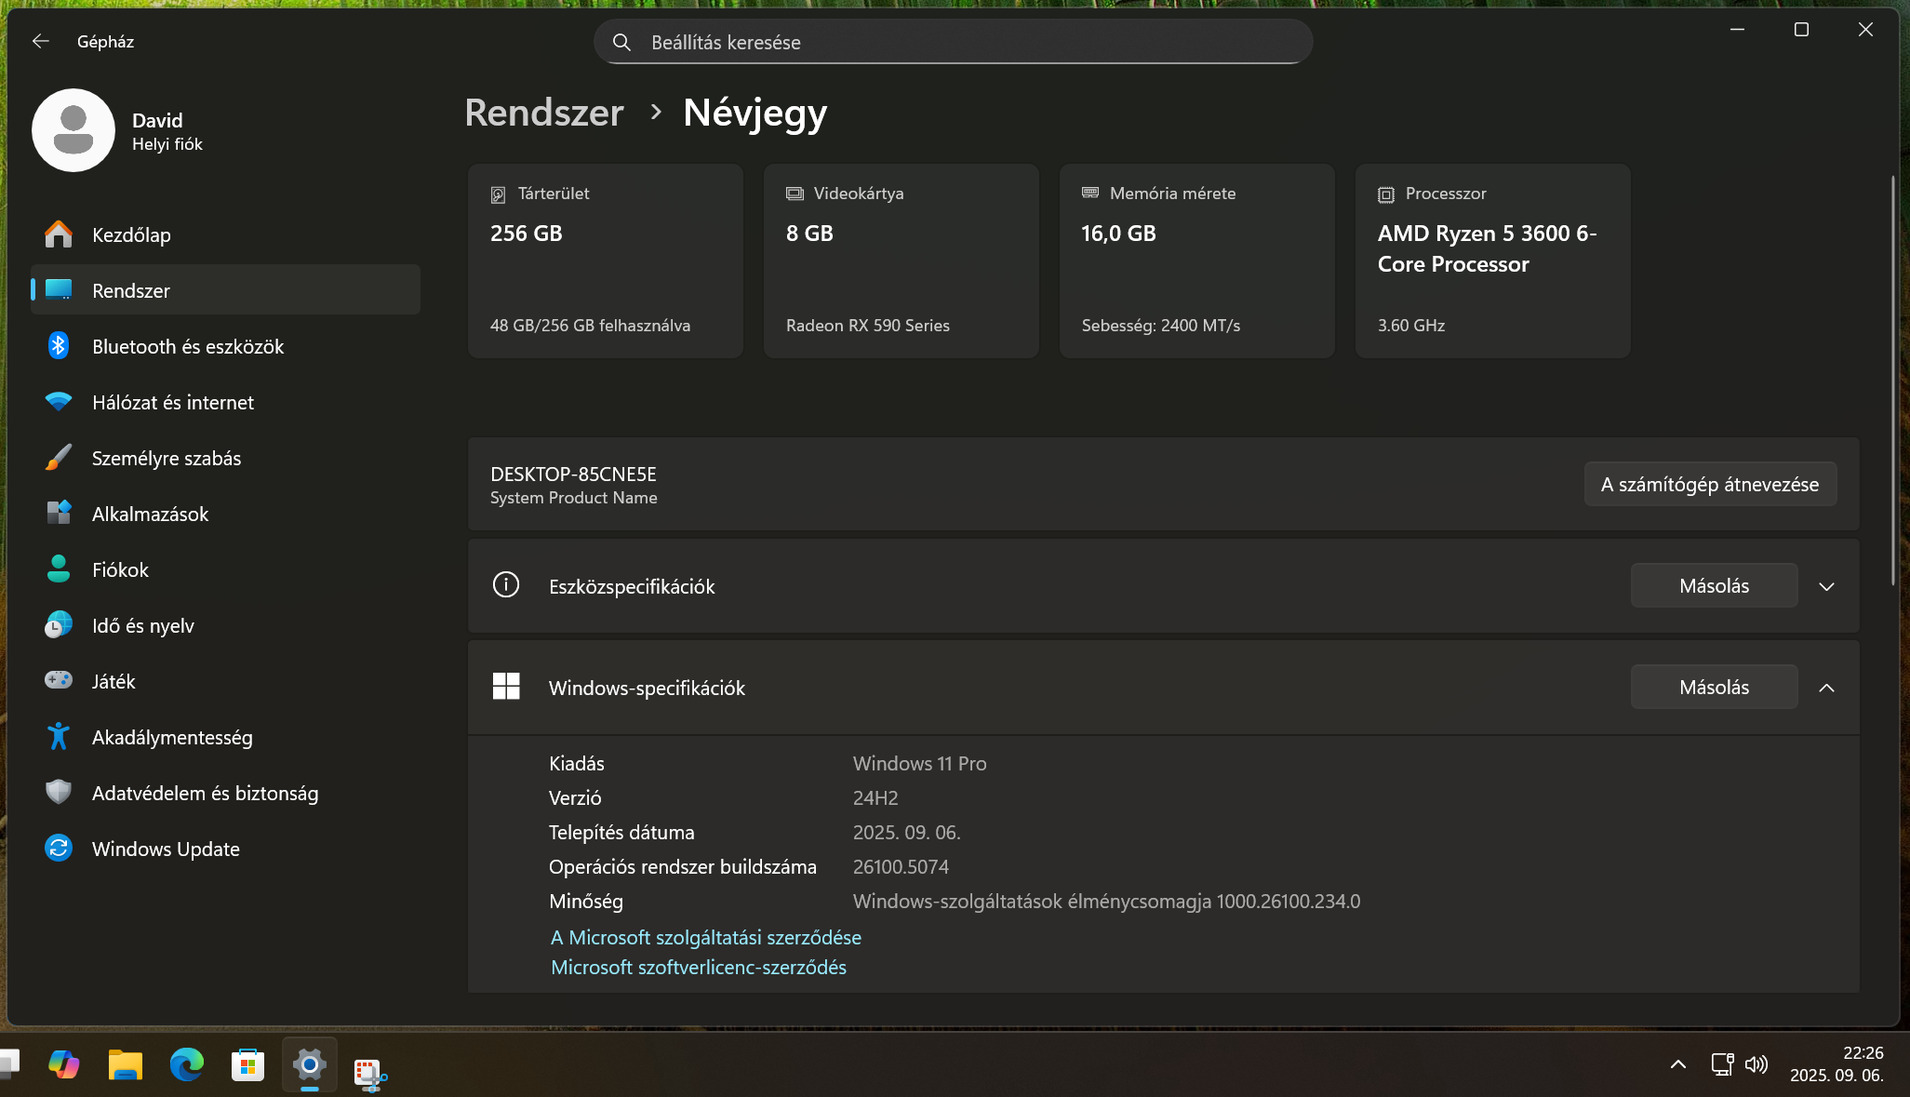Open Kezdőlap in the sidebar

225,234
